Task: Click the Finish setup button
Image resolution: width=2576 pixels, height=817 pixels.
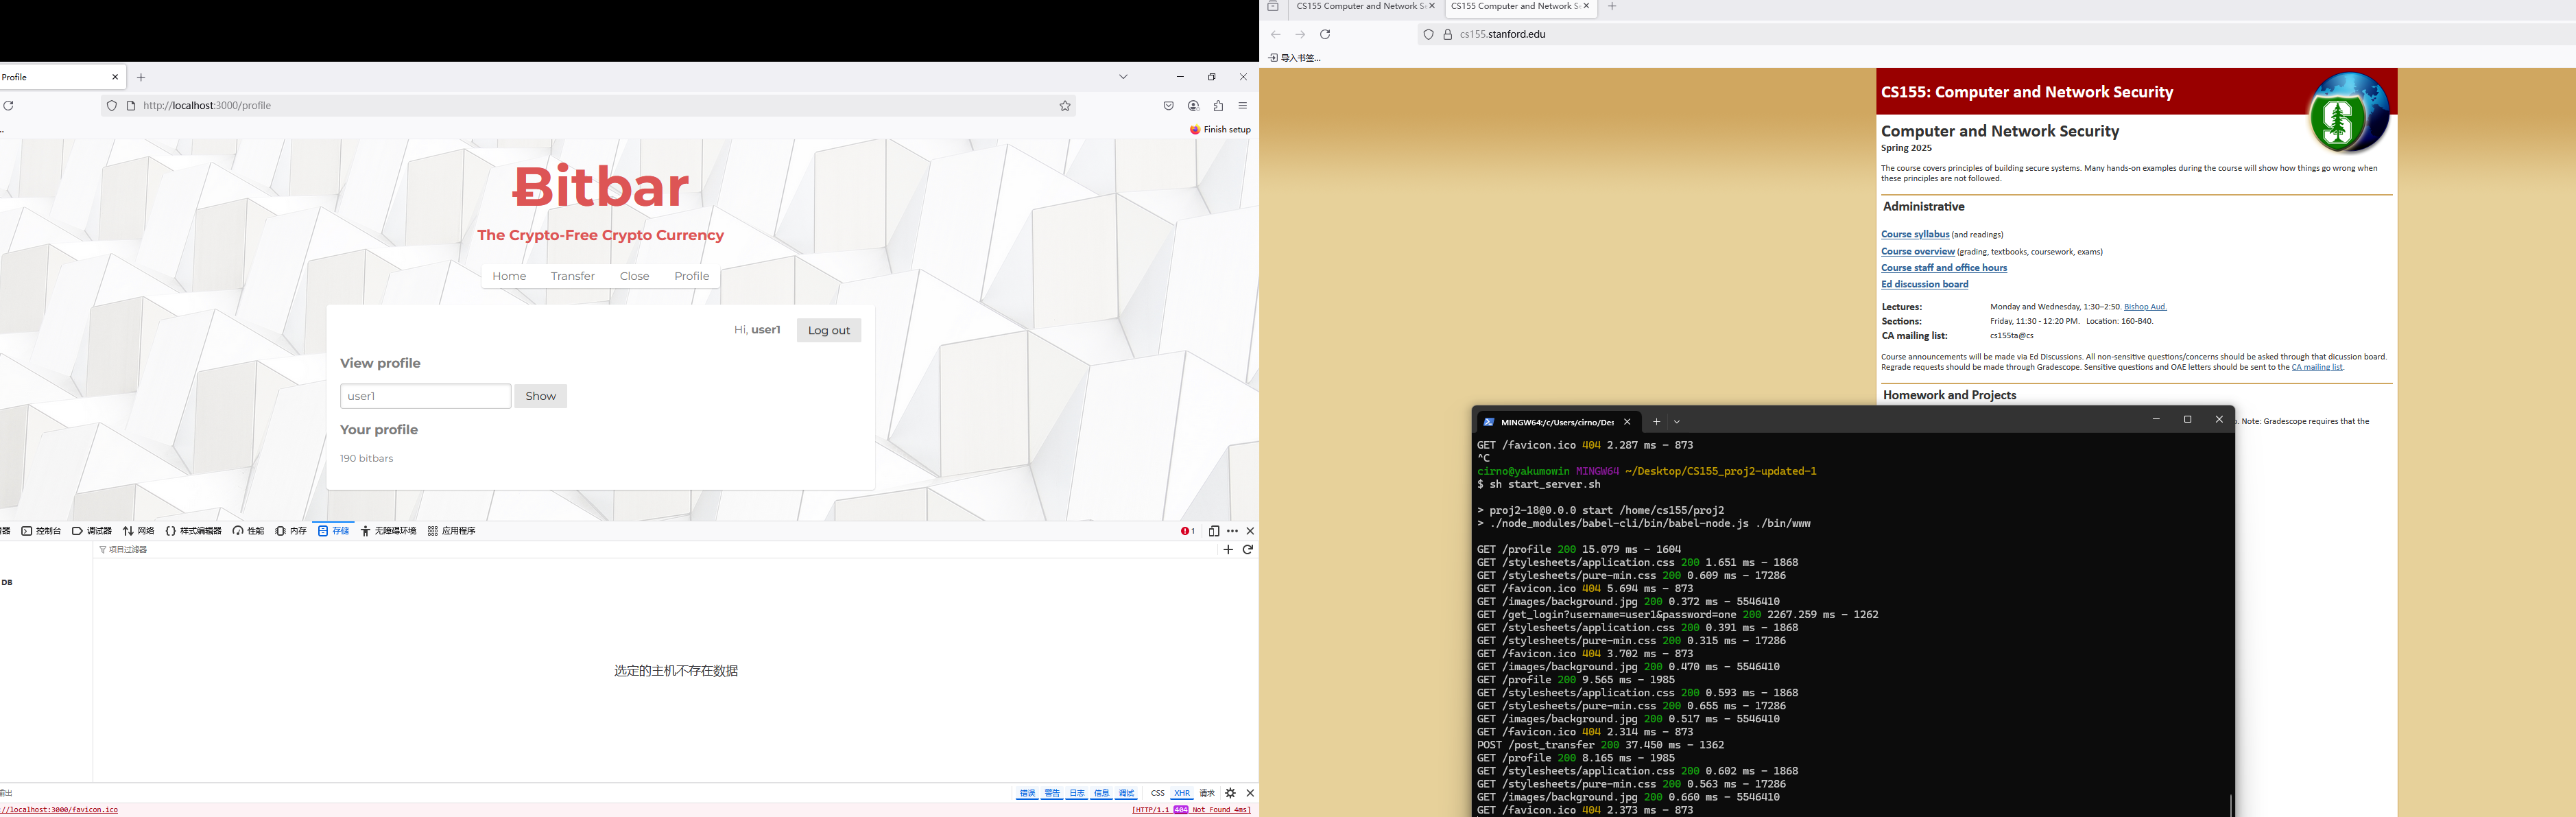Action: (1220, 130)
